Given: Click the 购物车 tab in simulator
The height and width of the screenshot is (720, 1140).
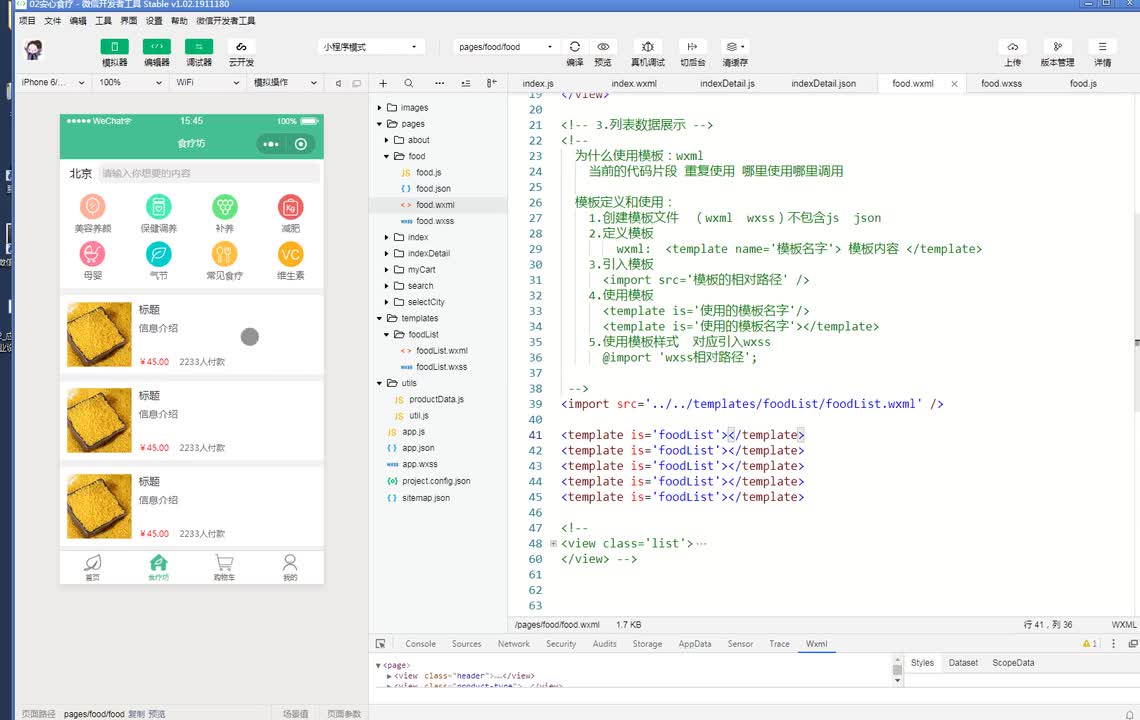Looking at the screenshot, I should point(224,567).
